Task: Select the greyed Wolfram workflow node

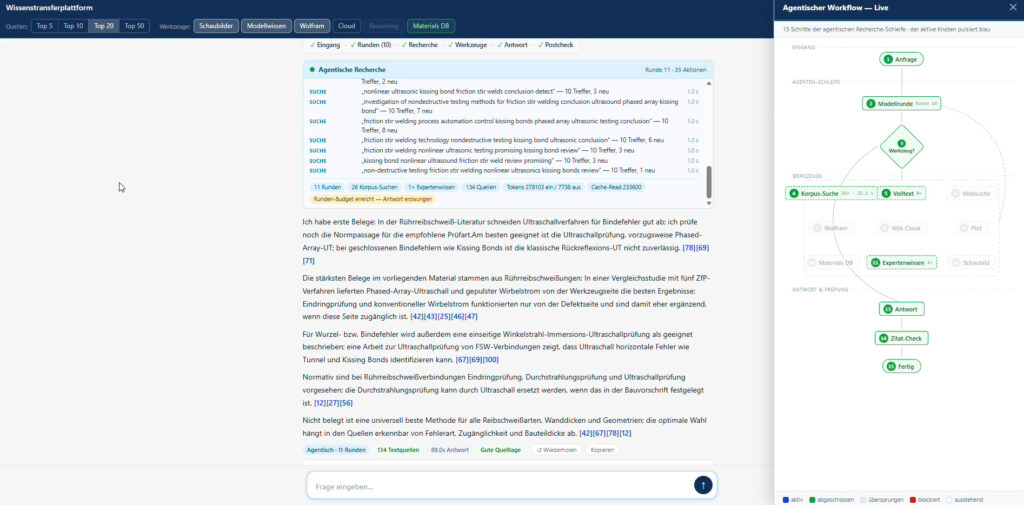Action: click(x=831, y=228)
